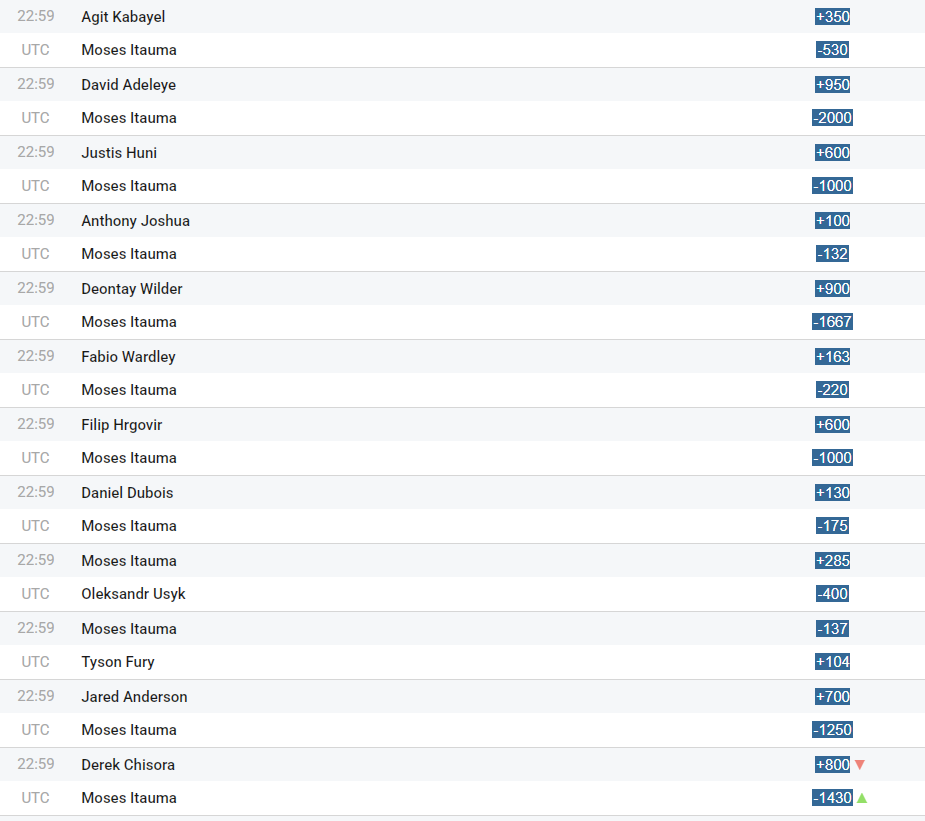Pick the -530 odds button
Viewport: 925px width, 821px height.
tap(832, 50)
